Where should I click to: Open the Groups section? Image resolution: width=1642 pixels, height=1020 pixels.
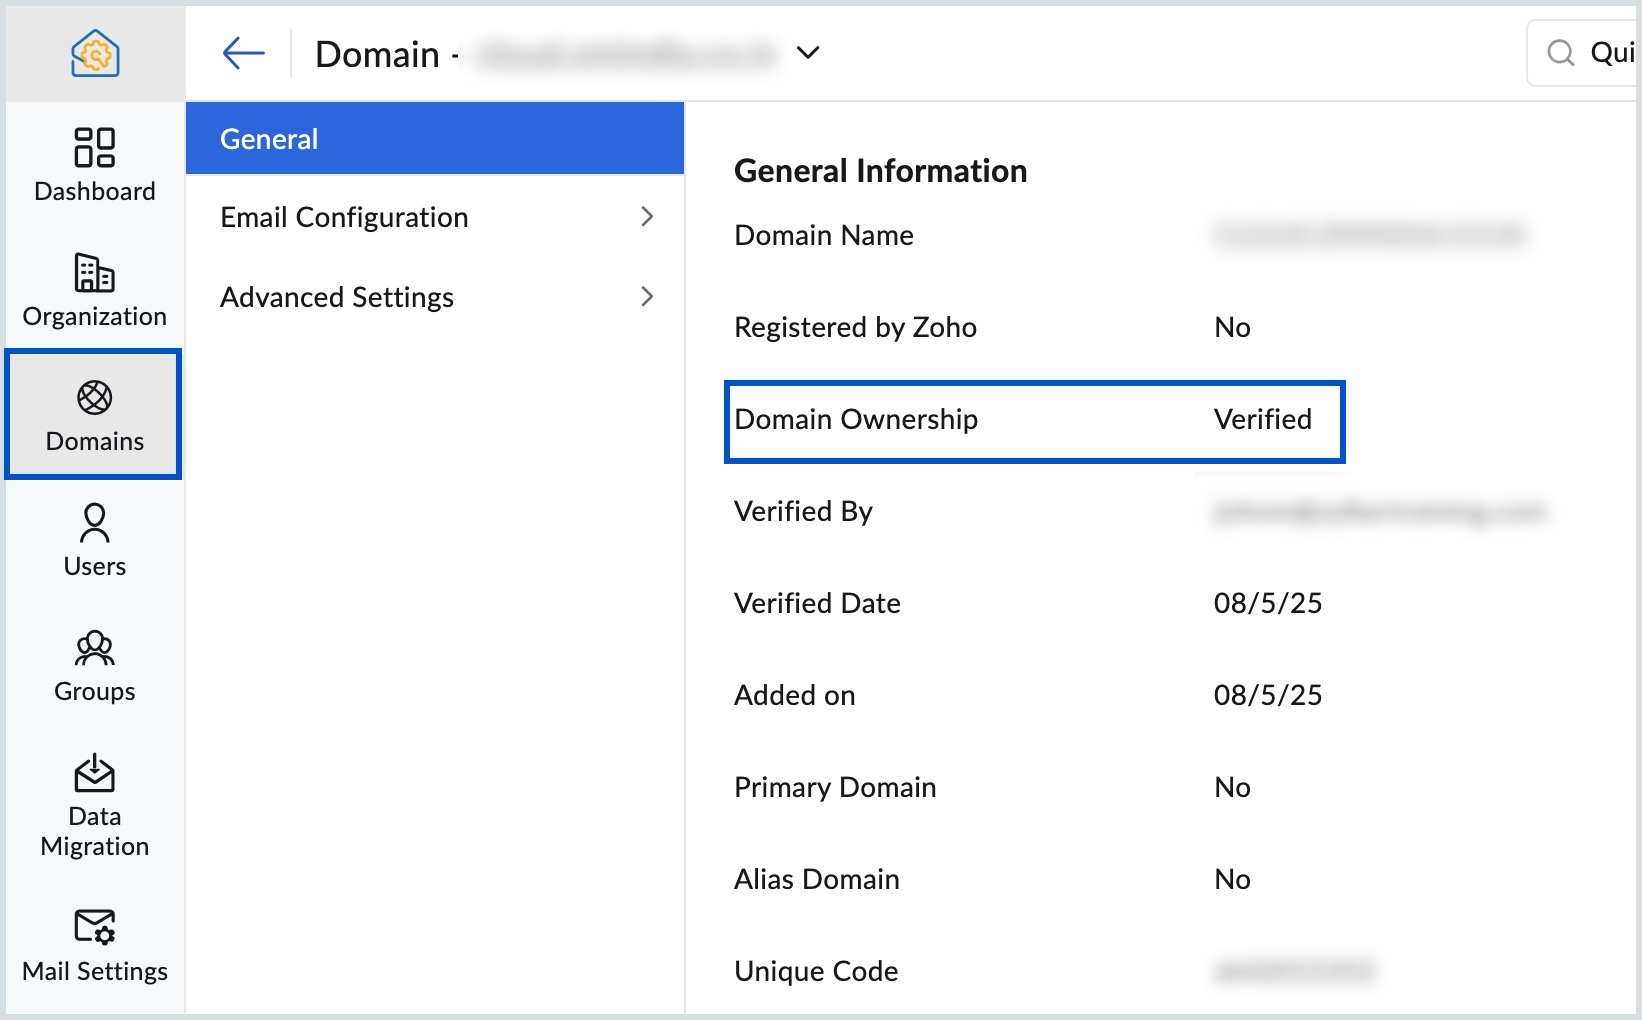[94, 663]
